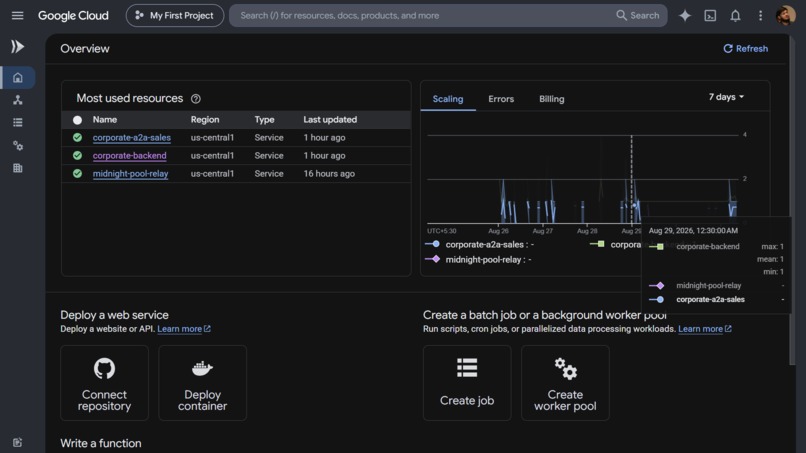
Task: Open notifications bell
Action: [x=735, y=15]
